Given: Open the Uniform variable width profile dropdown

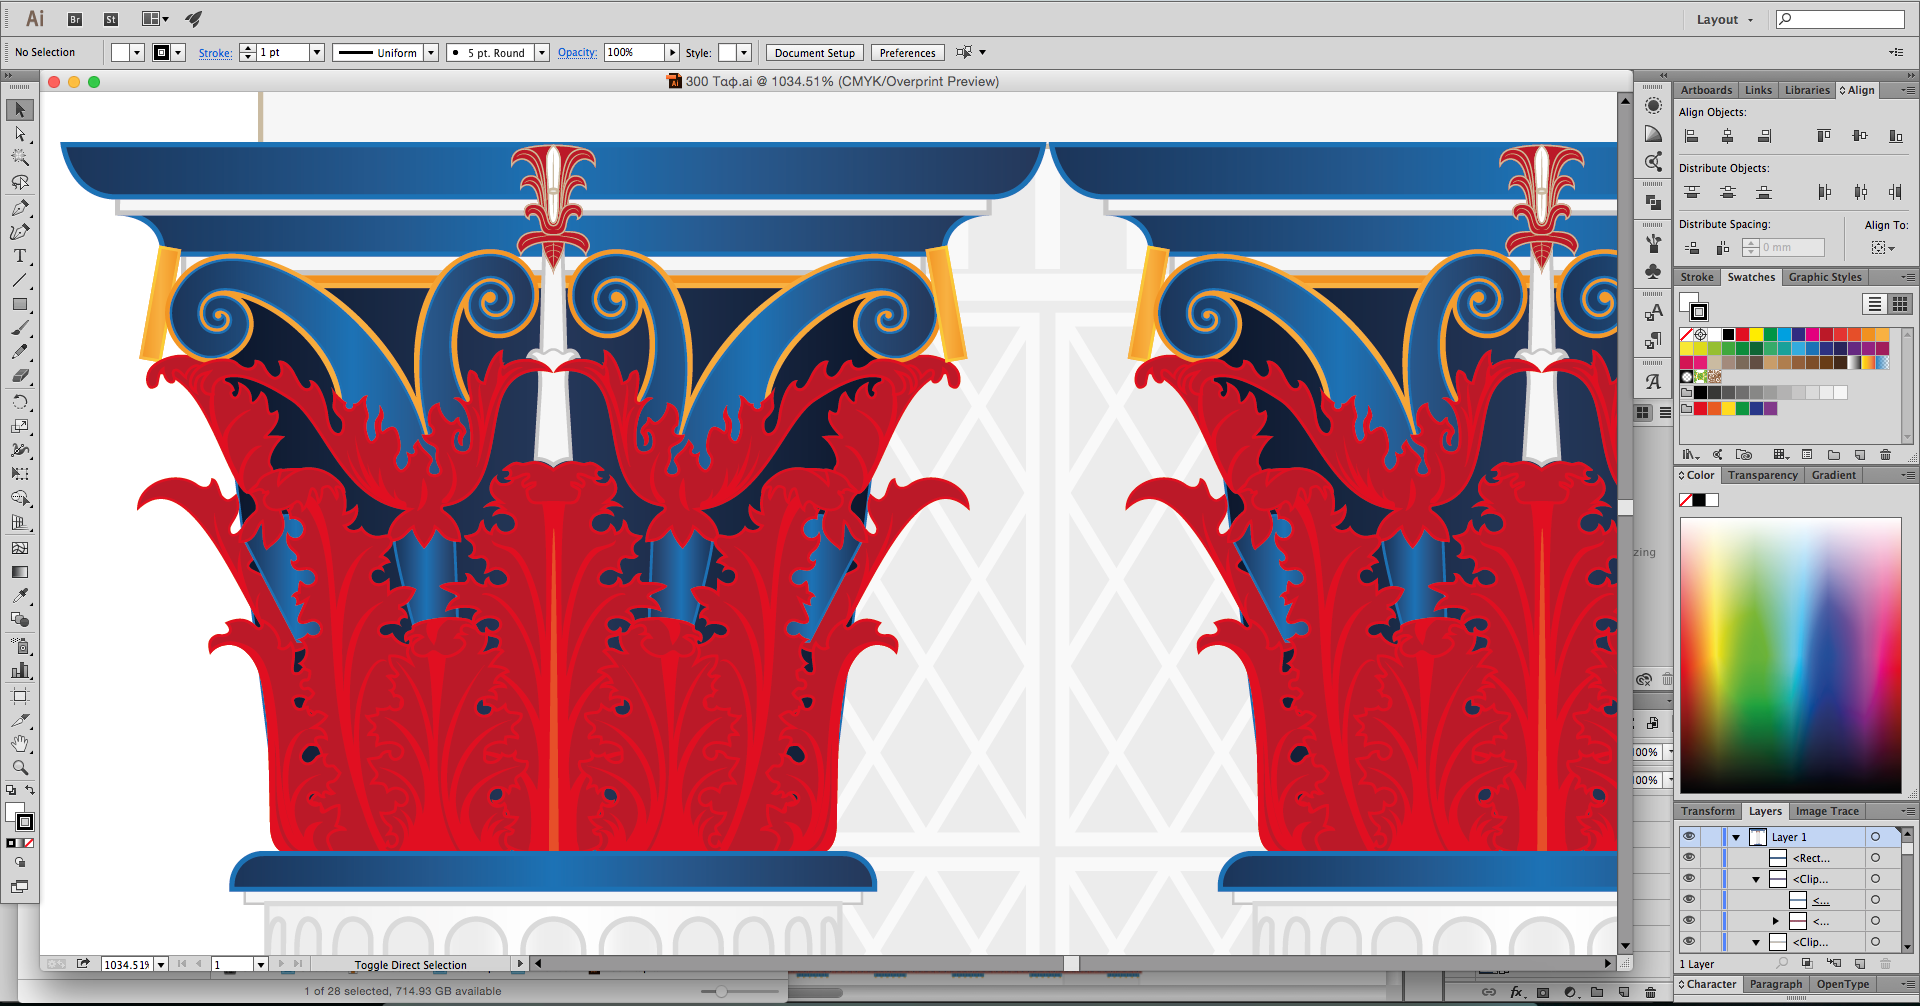Looking at the screenshot, I should click(431, 53).
